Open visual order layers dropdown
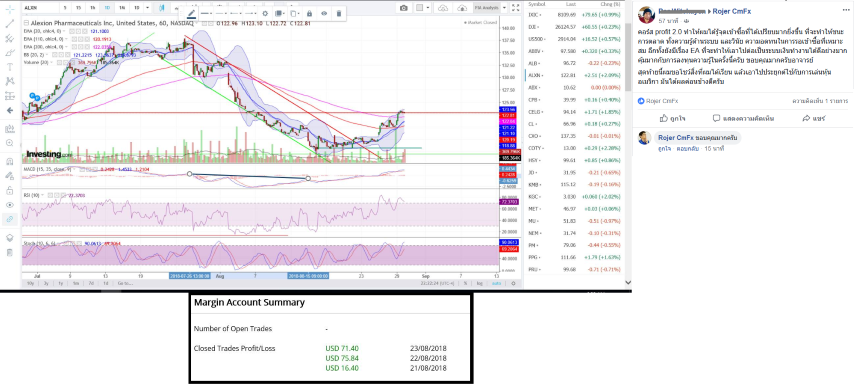854x386 pixels. point(280,13)
